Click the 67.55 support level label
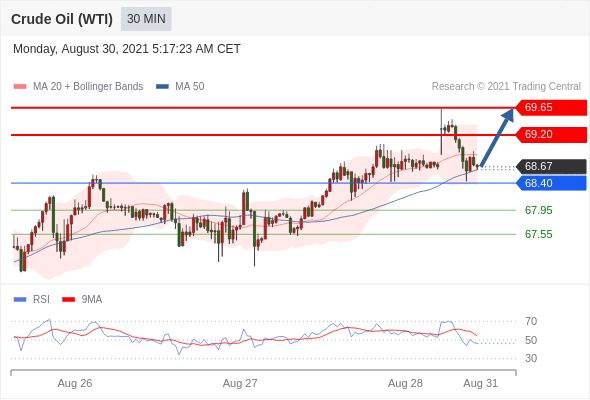Screen dimensions: 590x400 click(538, 234)
